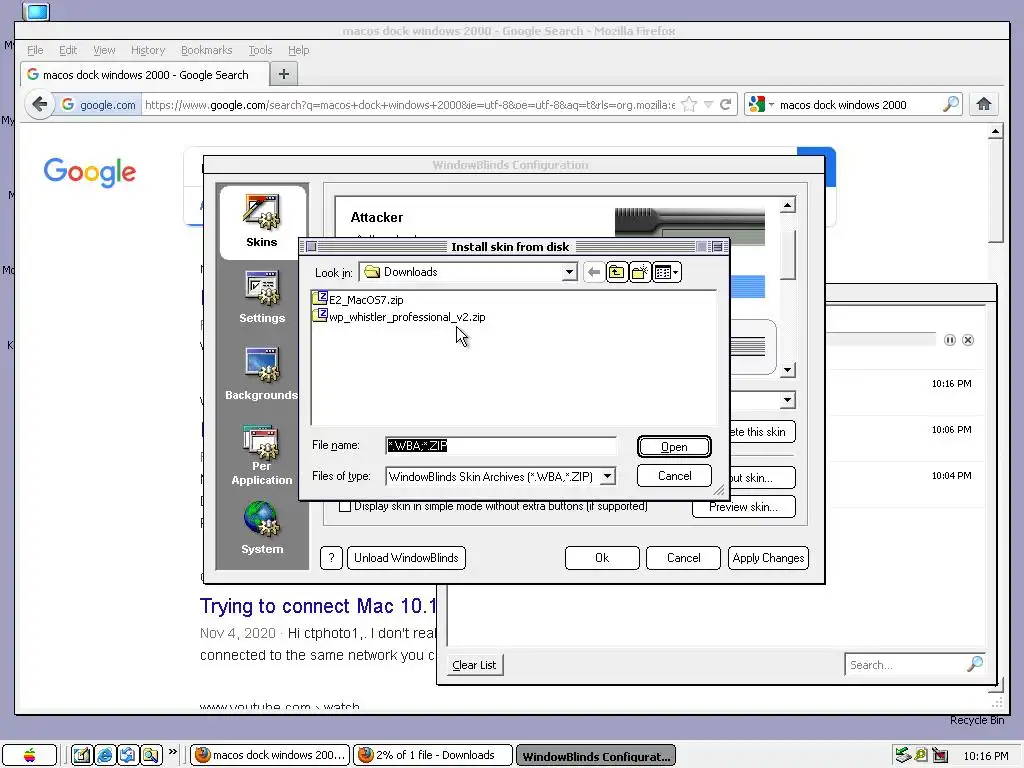Select the E2_MacOS7.zip file
The width and height of the screenshot is (1024, 768).
[x=359, y=300]
